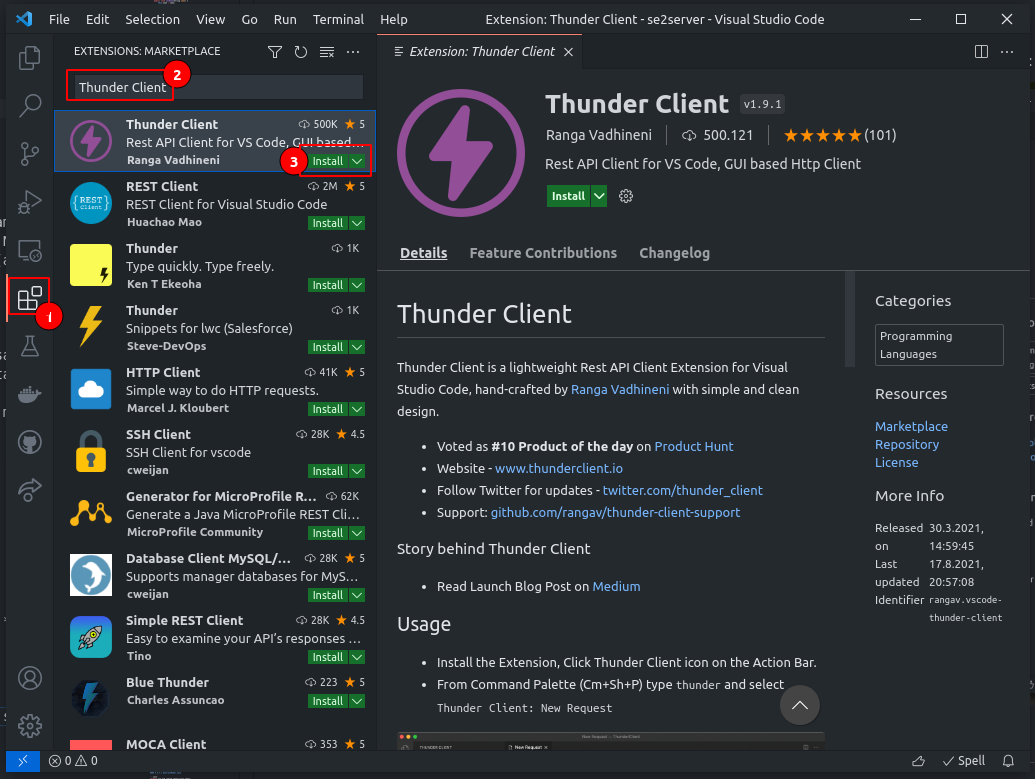Select SSH Client extension in list

(215, 452)
